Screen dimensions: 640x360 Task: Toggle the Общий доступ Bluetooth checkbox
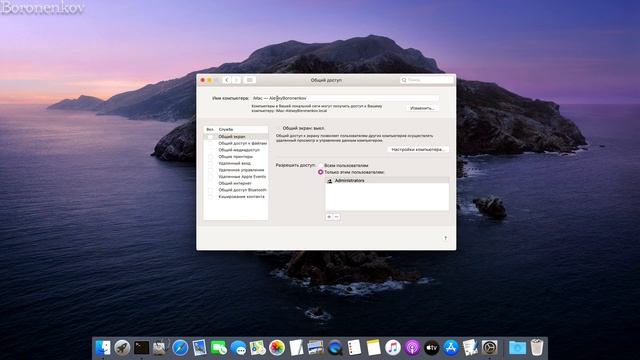point(210,190)
